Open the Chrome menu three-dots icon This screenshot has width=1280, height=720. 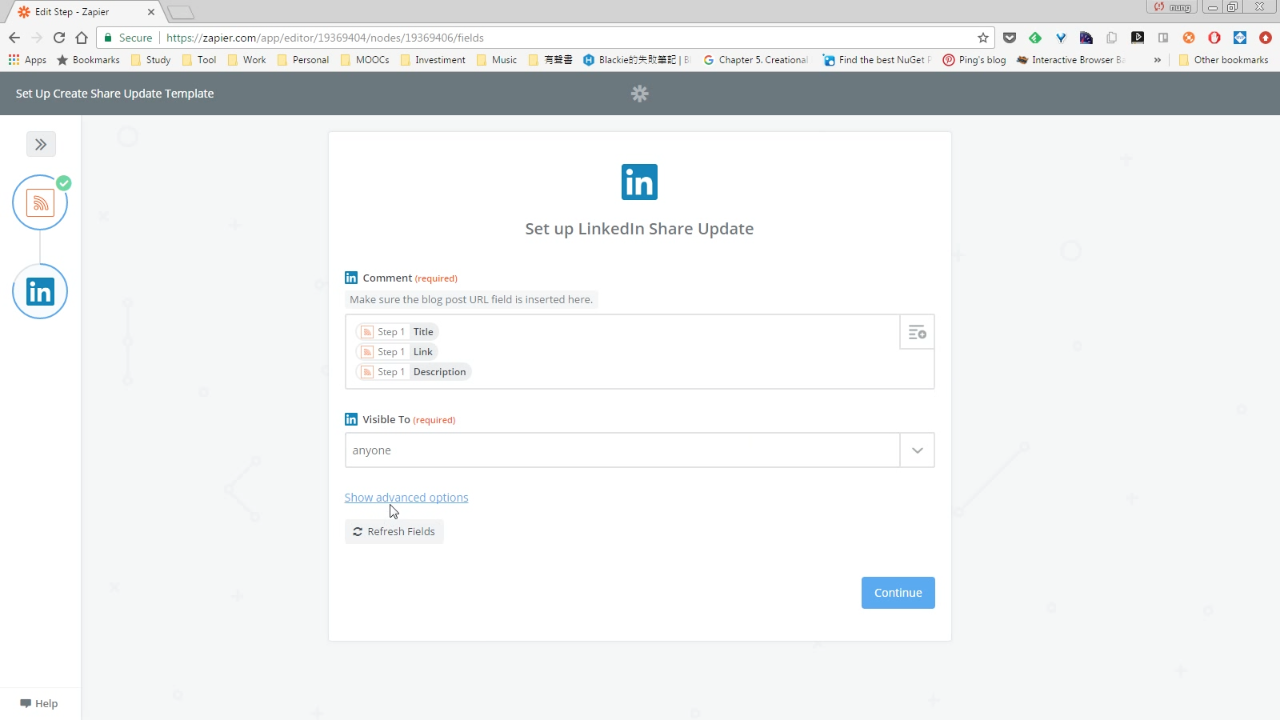(1265, 38)
